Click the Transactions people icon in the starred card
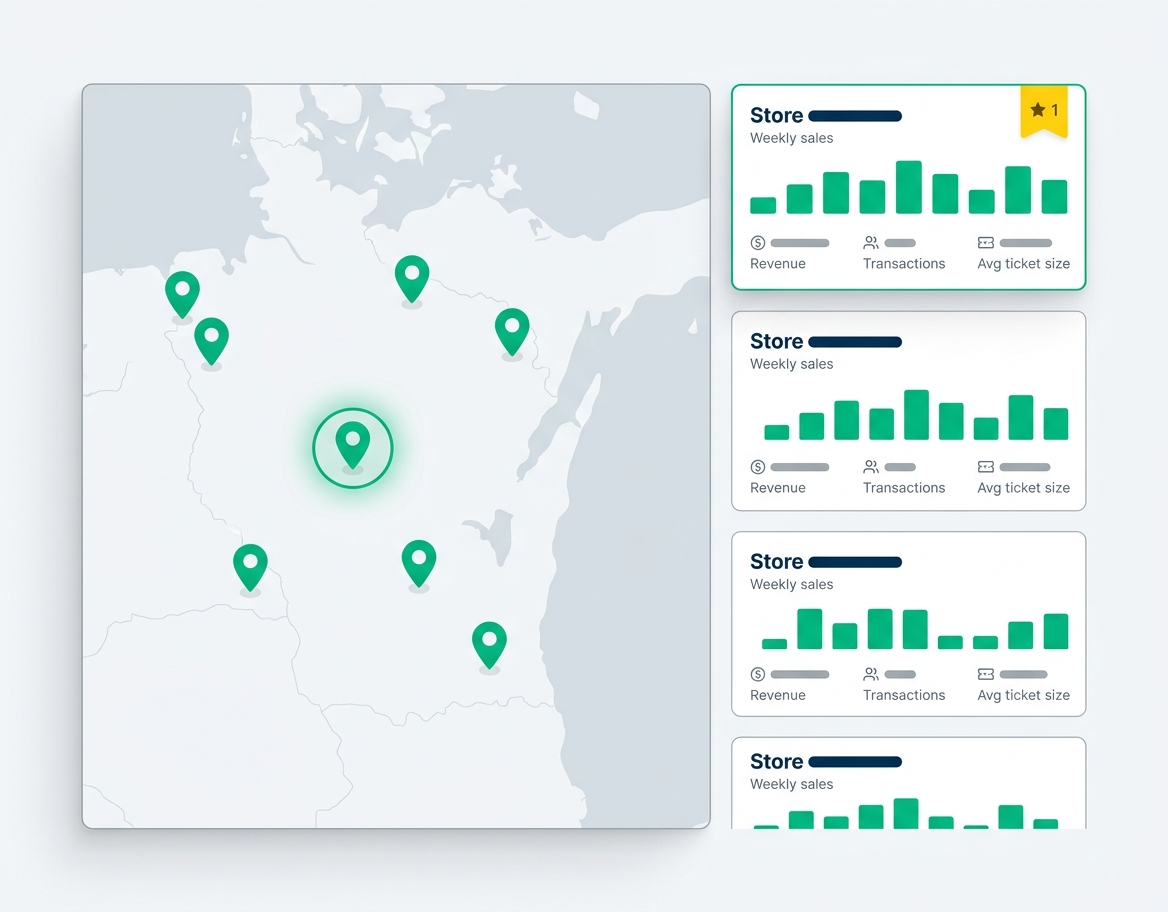Viewport: 1168px width, 912px height. point(871,243)
